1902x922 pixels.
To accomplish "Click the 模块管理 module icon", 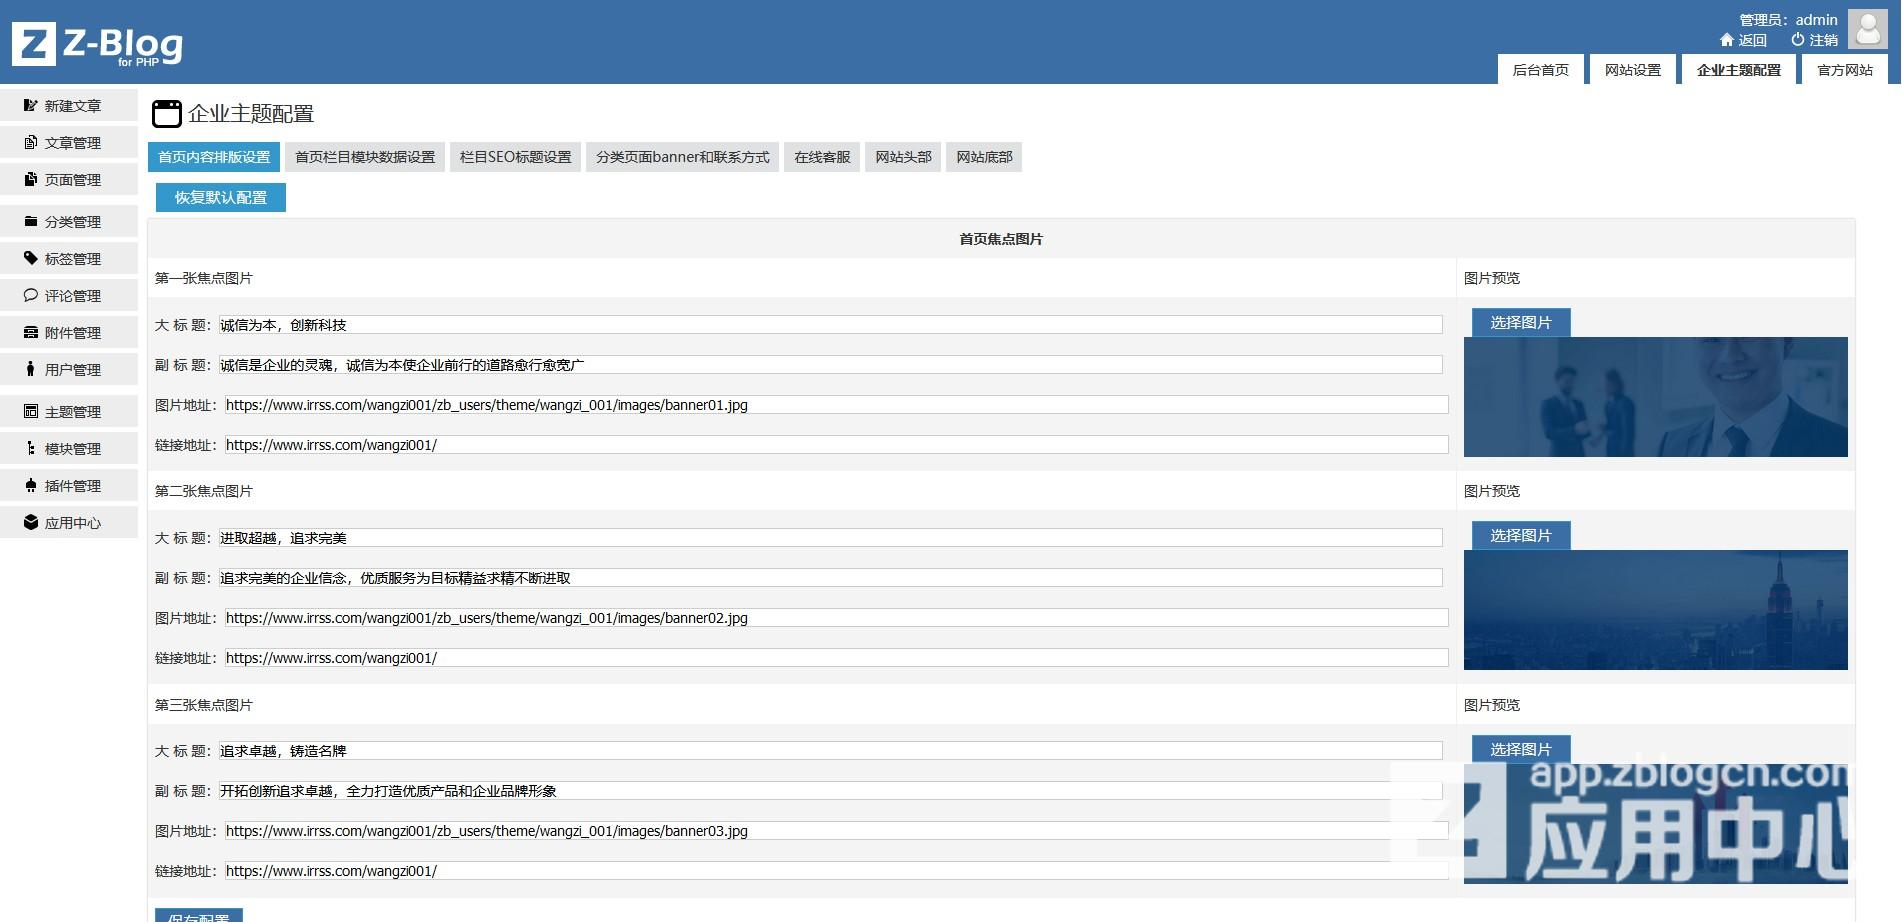I will tap(31, 448).
